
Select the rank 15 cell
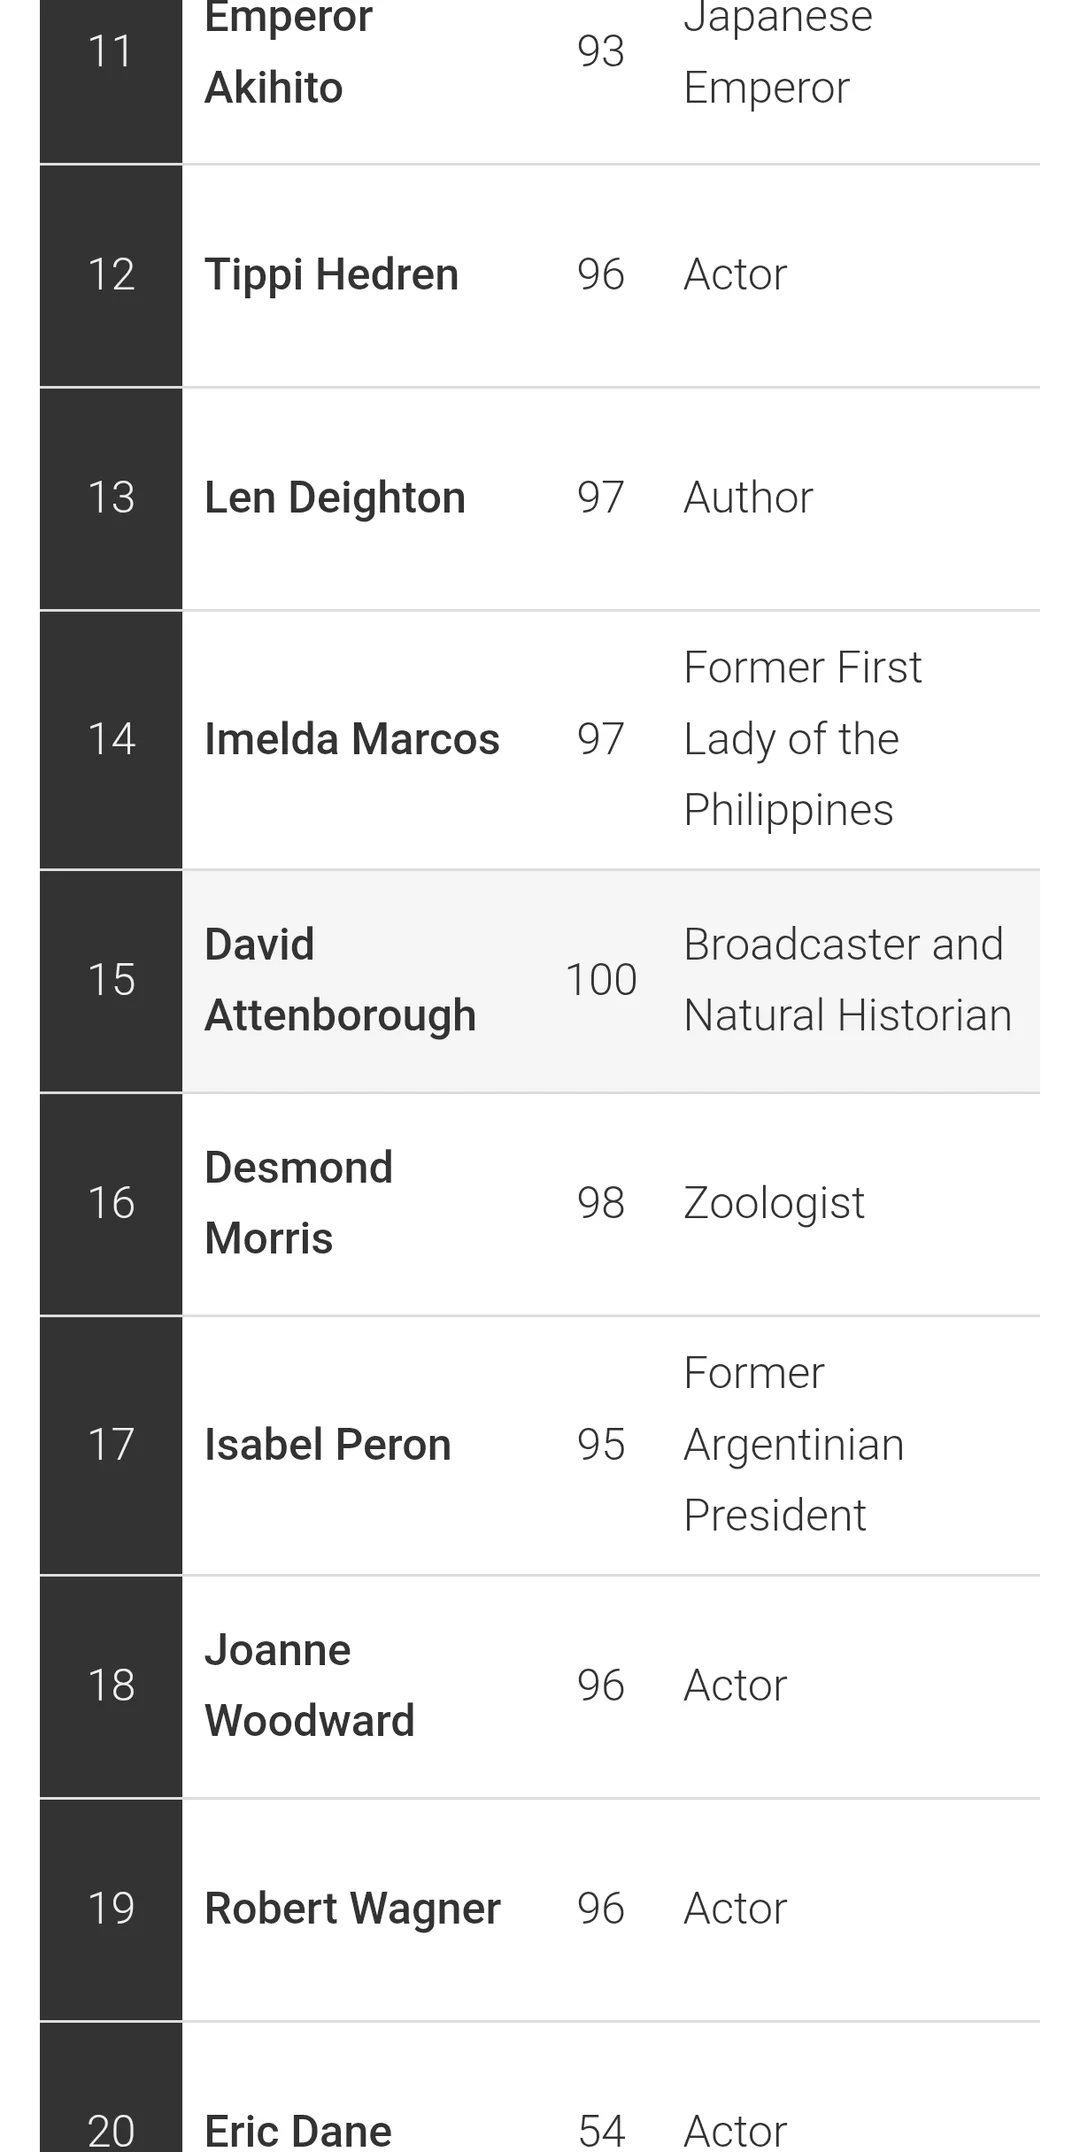point(111,980)
